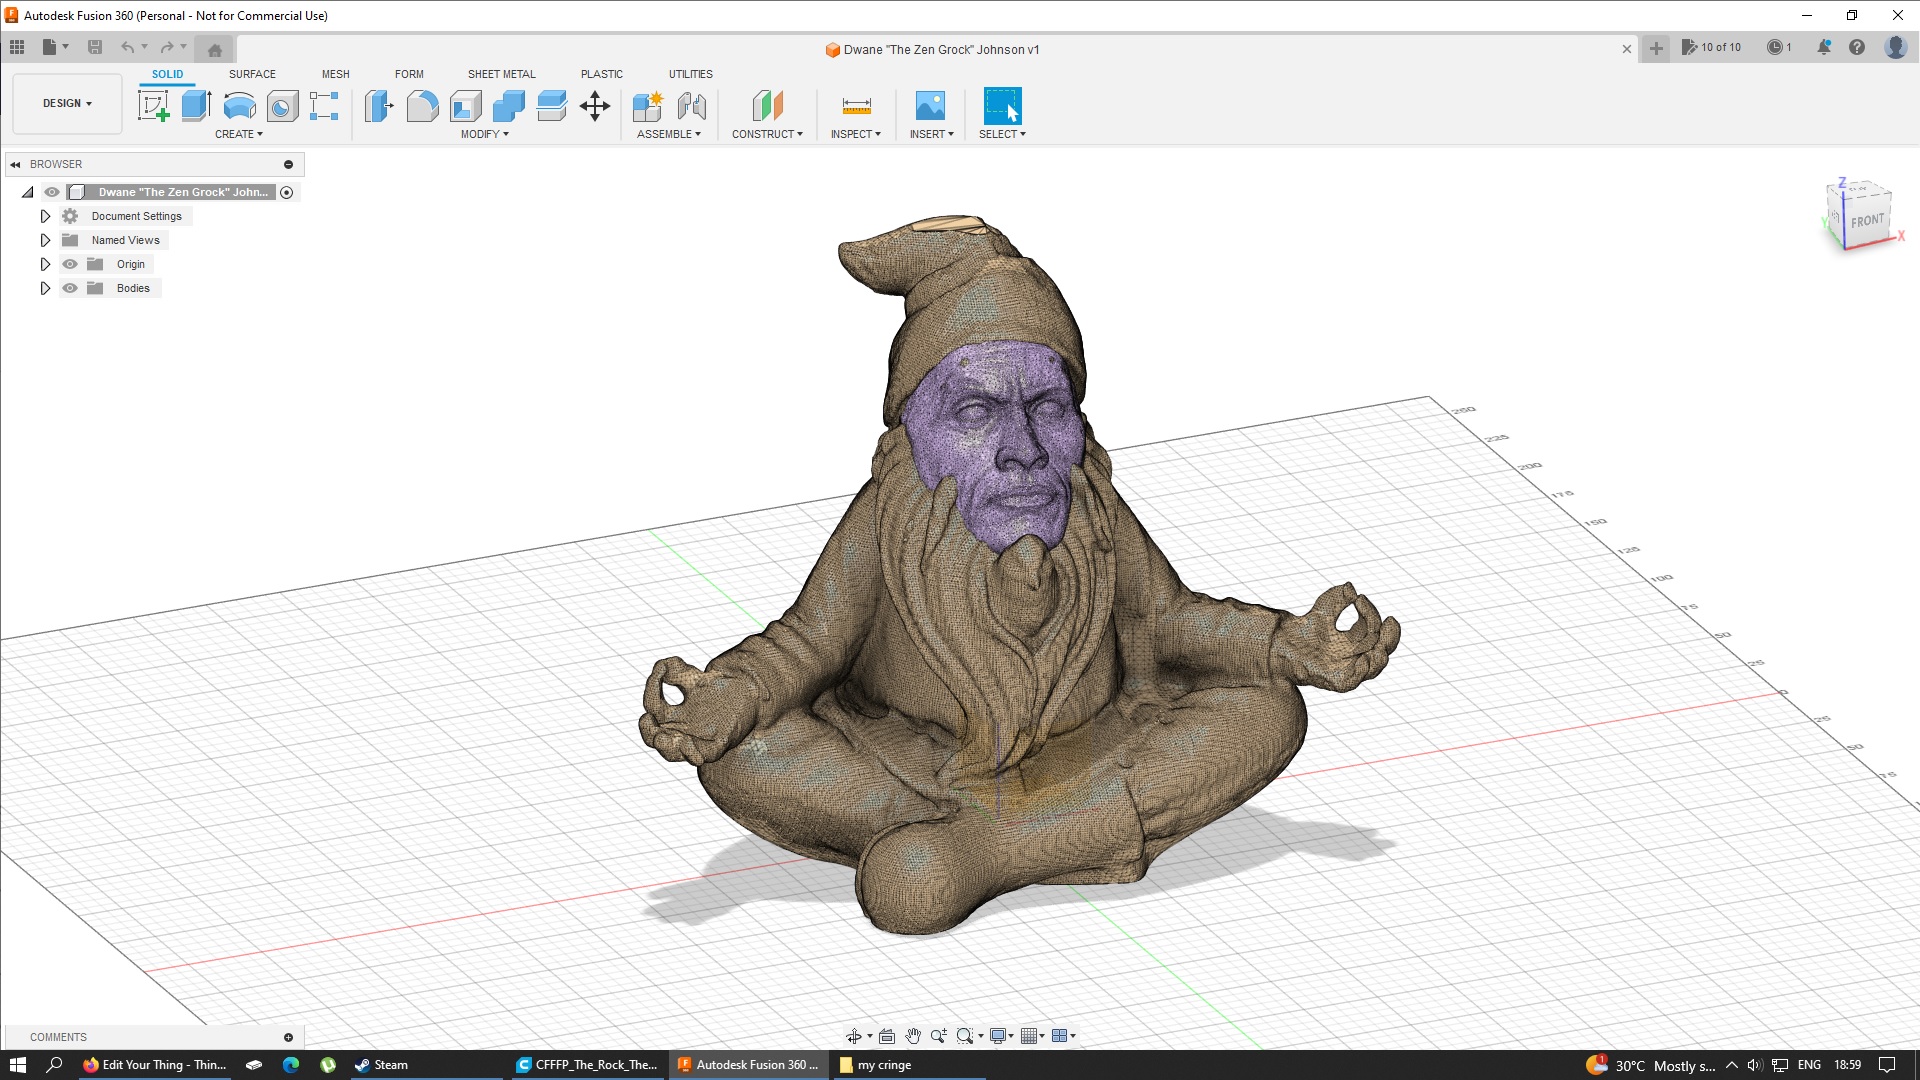
Task: Open the Help question mark menu
Action: tap(1857, 47)
